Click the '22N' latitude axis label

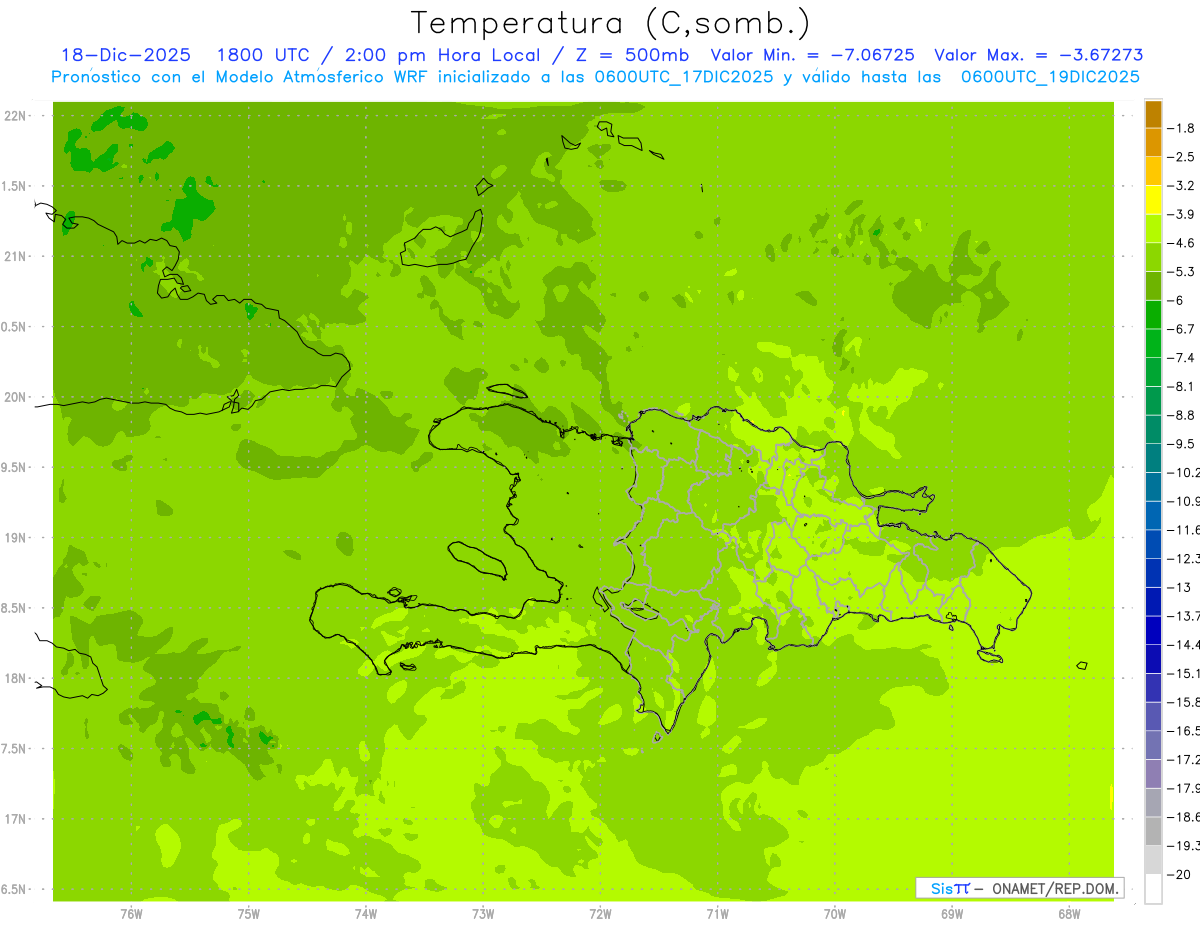pos(15,116)
